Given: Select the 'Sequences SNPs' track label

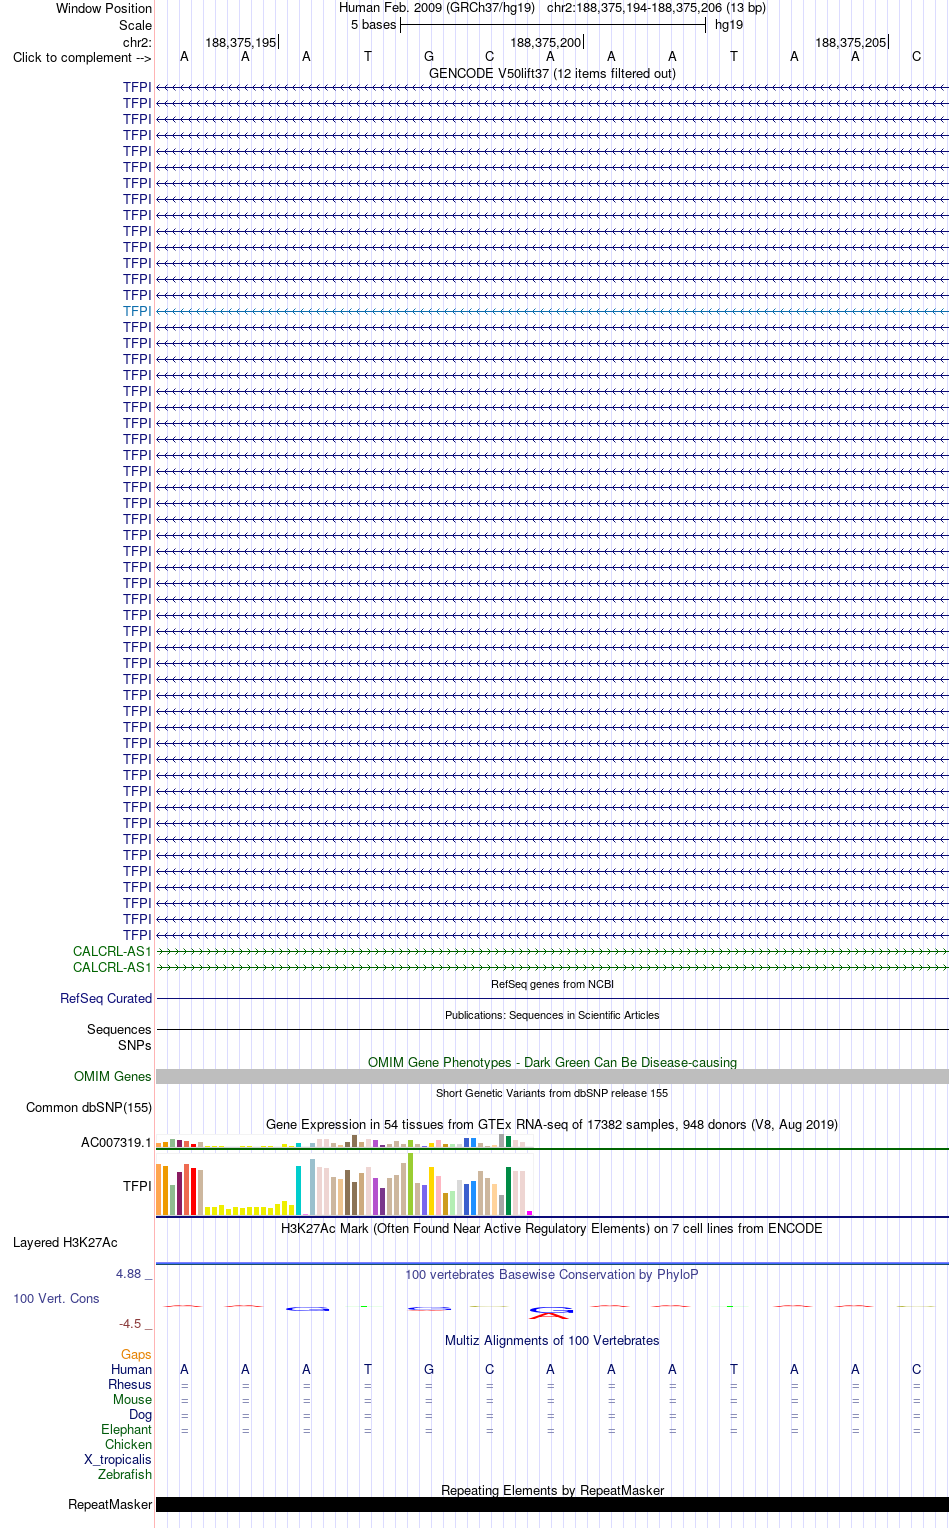Looking at the screenshot, I should point(119,1037).
